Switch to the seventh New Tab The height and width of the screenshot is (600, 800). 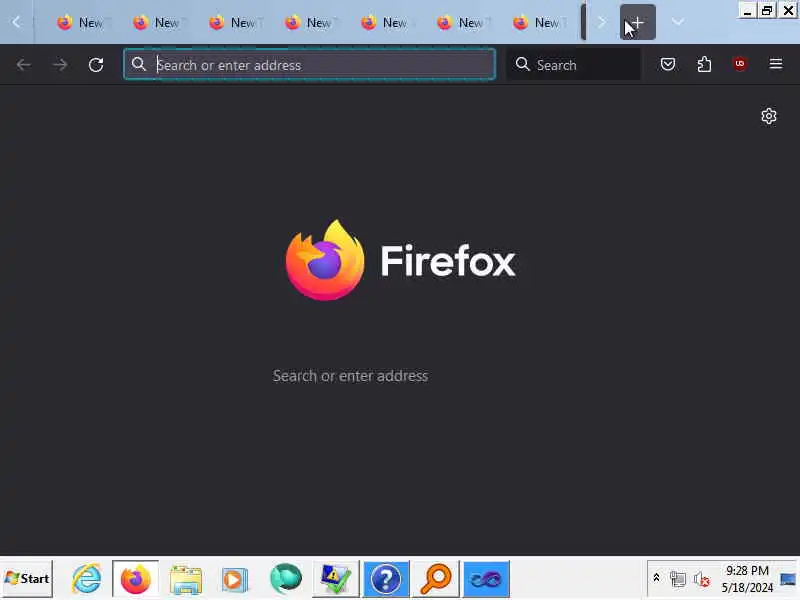537,23
